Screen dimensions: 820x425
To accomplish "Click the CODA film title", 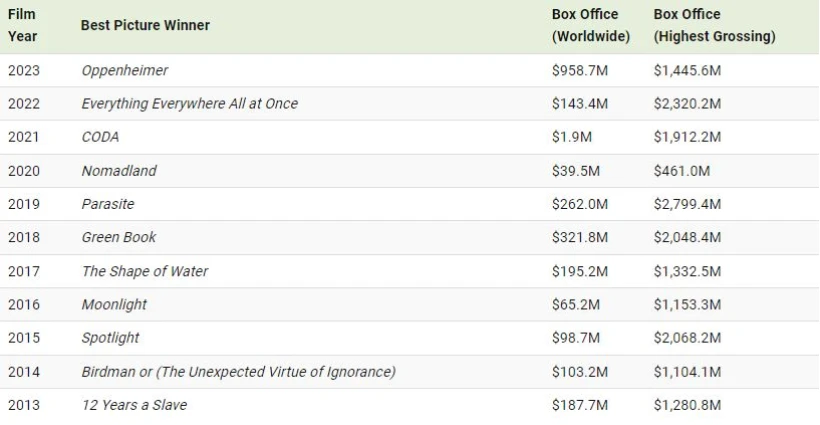I will coord(102,137).
